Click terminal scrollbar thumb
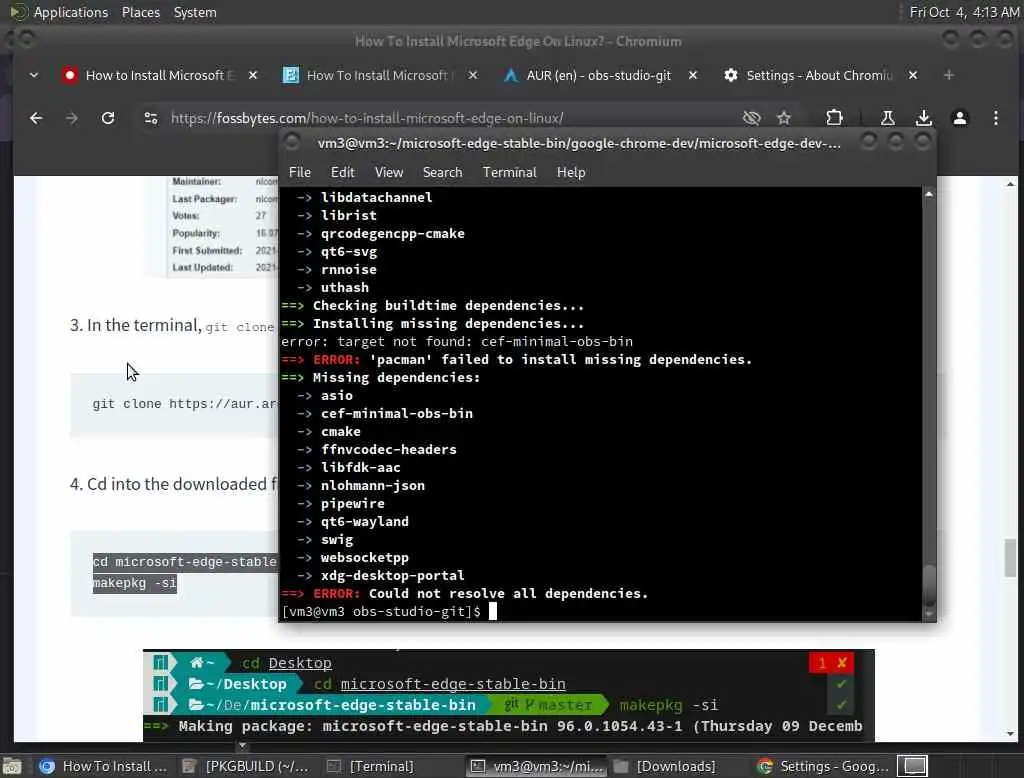Viewport: 1024px width, 778px height. [x=929, y=585]
